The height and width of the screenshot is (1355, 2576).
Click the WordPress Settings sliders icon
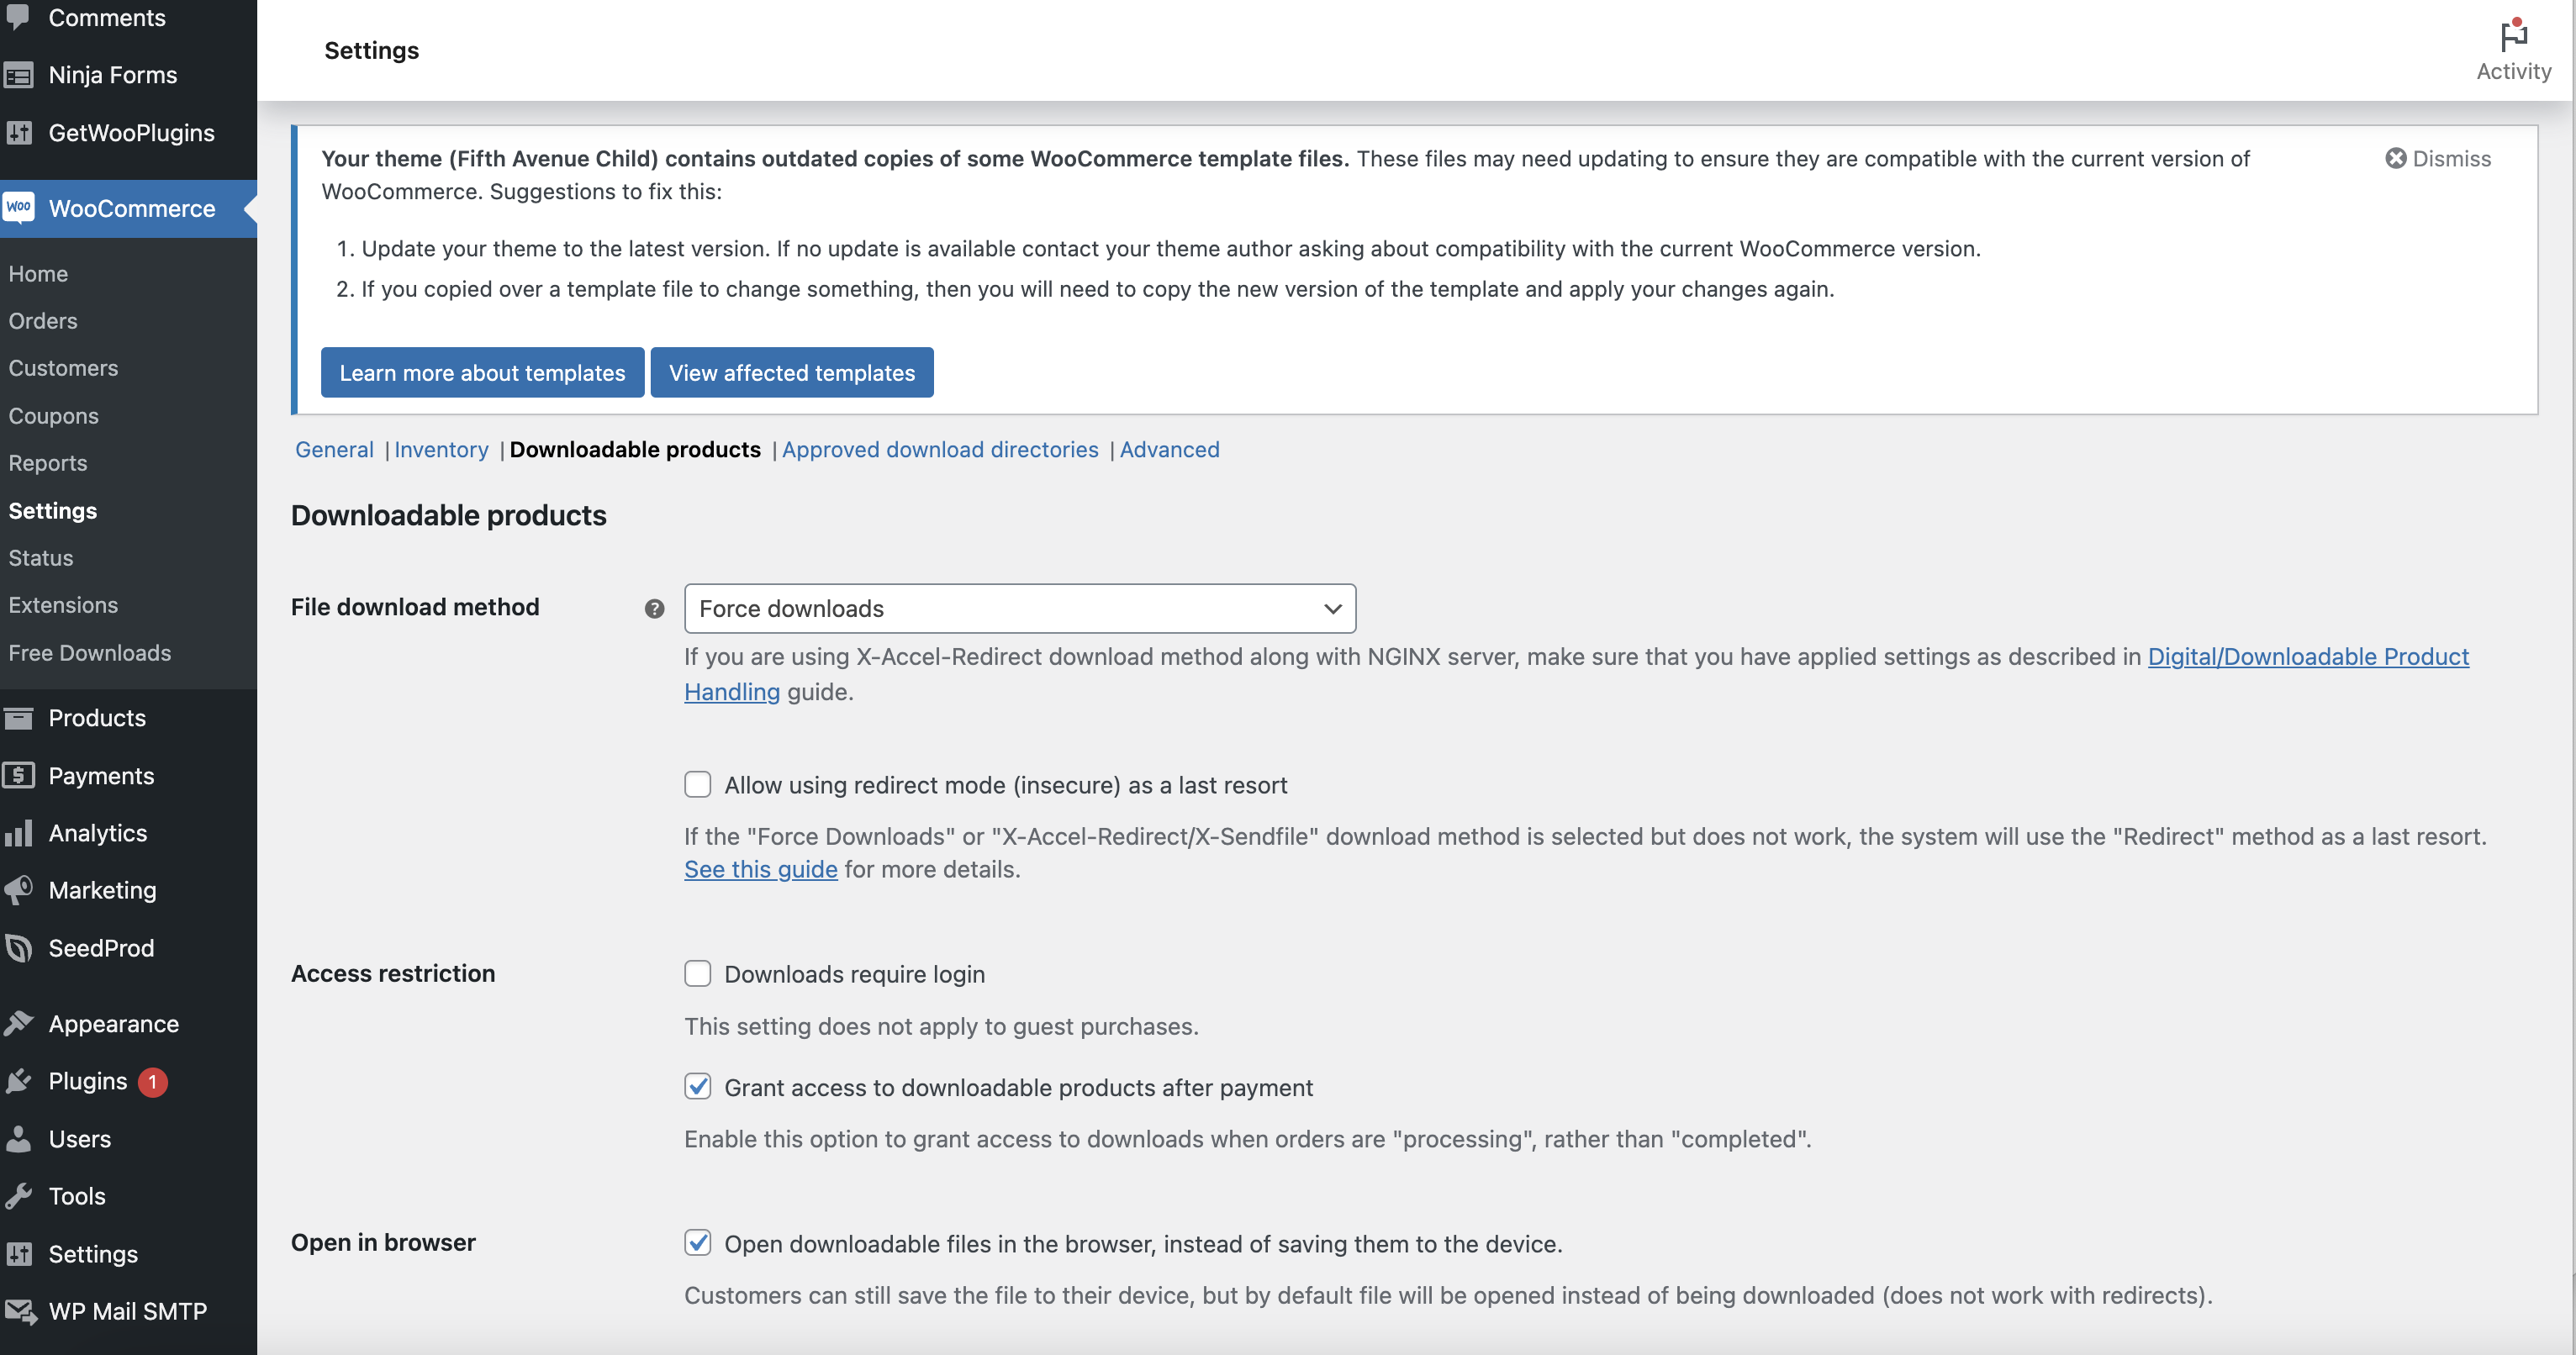point(18,1254)
